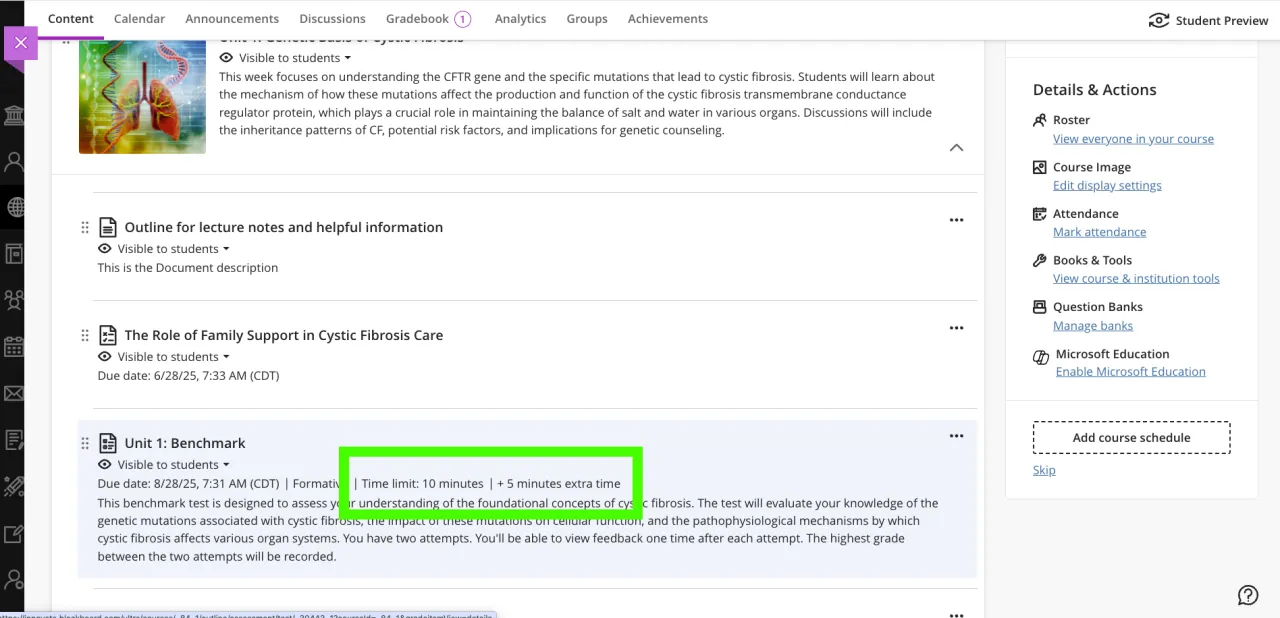1280x618 pixels.
Task: Click the Attendance icon in Details & Actions
Action: [x=1040, y=213]
